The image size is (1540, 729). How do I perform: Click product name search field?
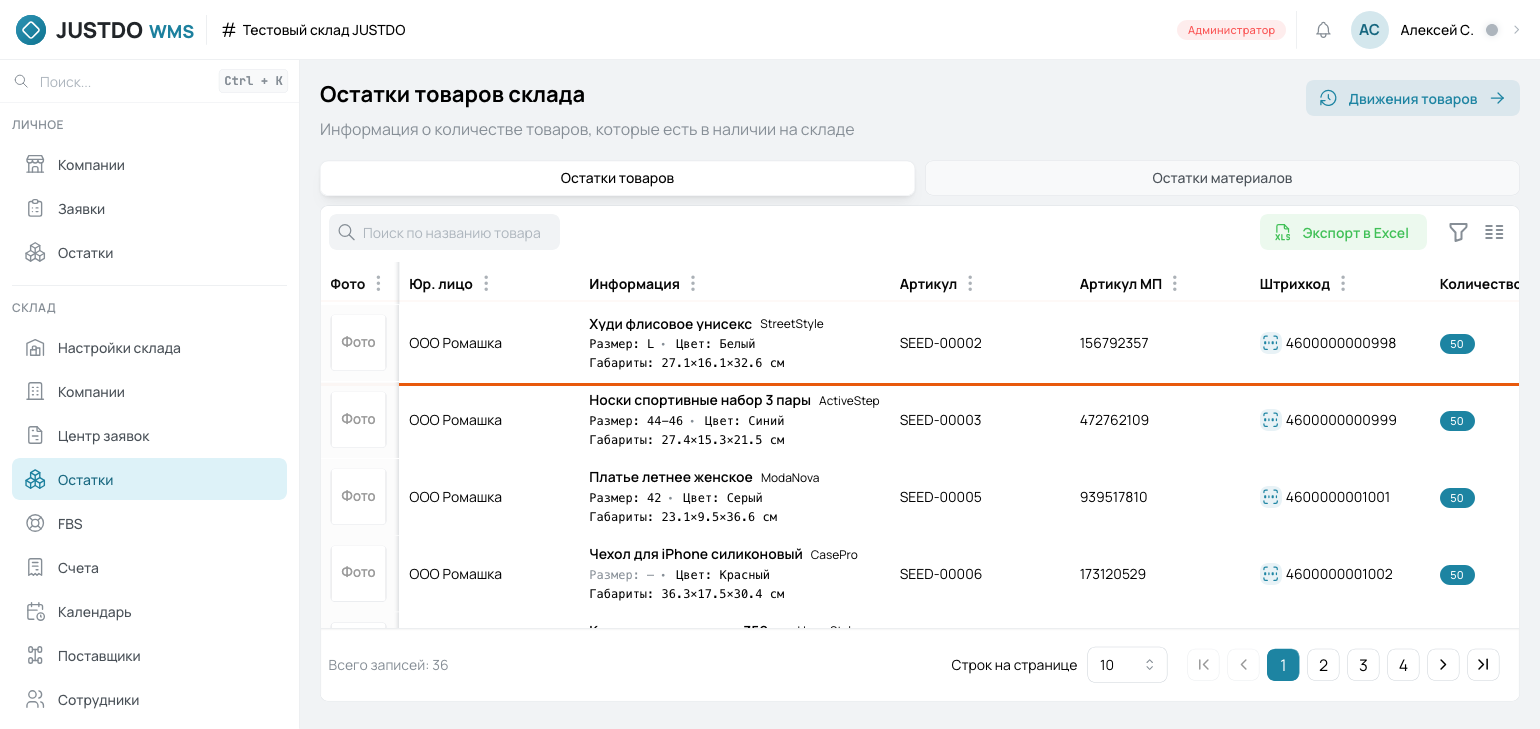(x=444, y=232)
